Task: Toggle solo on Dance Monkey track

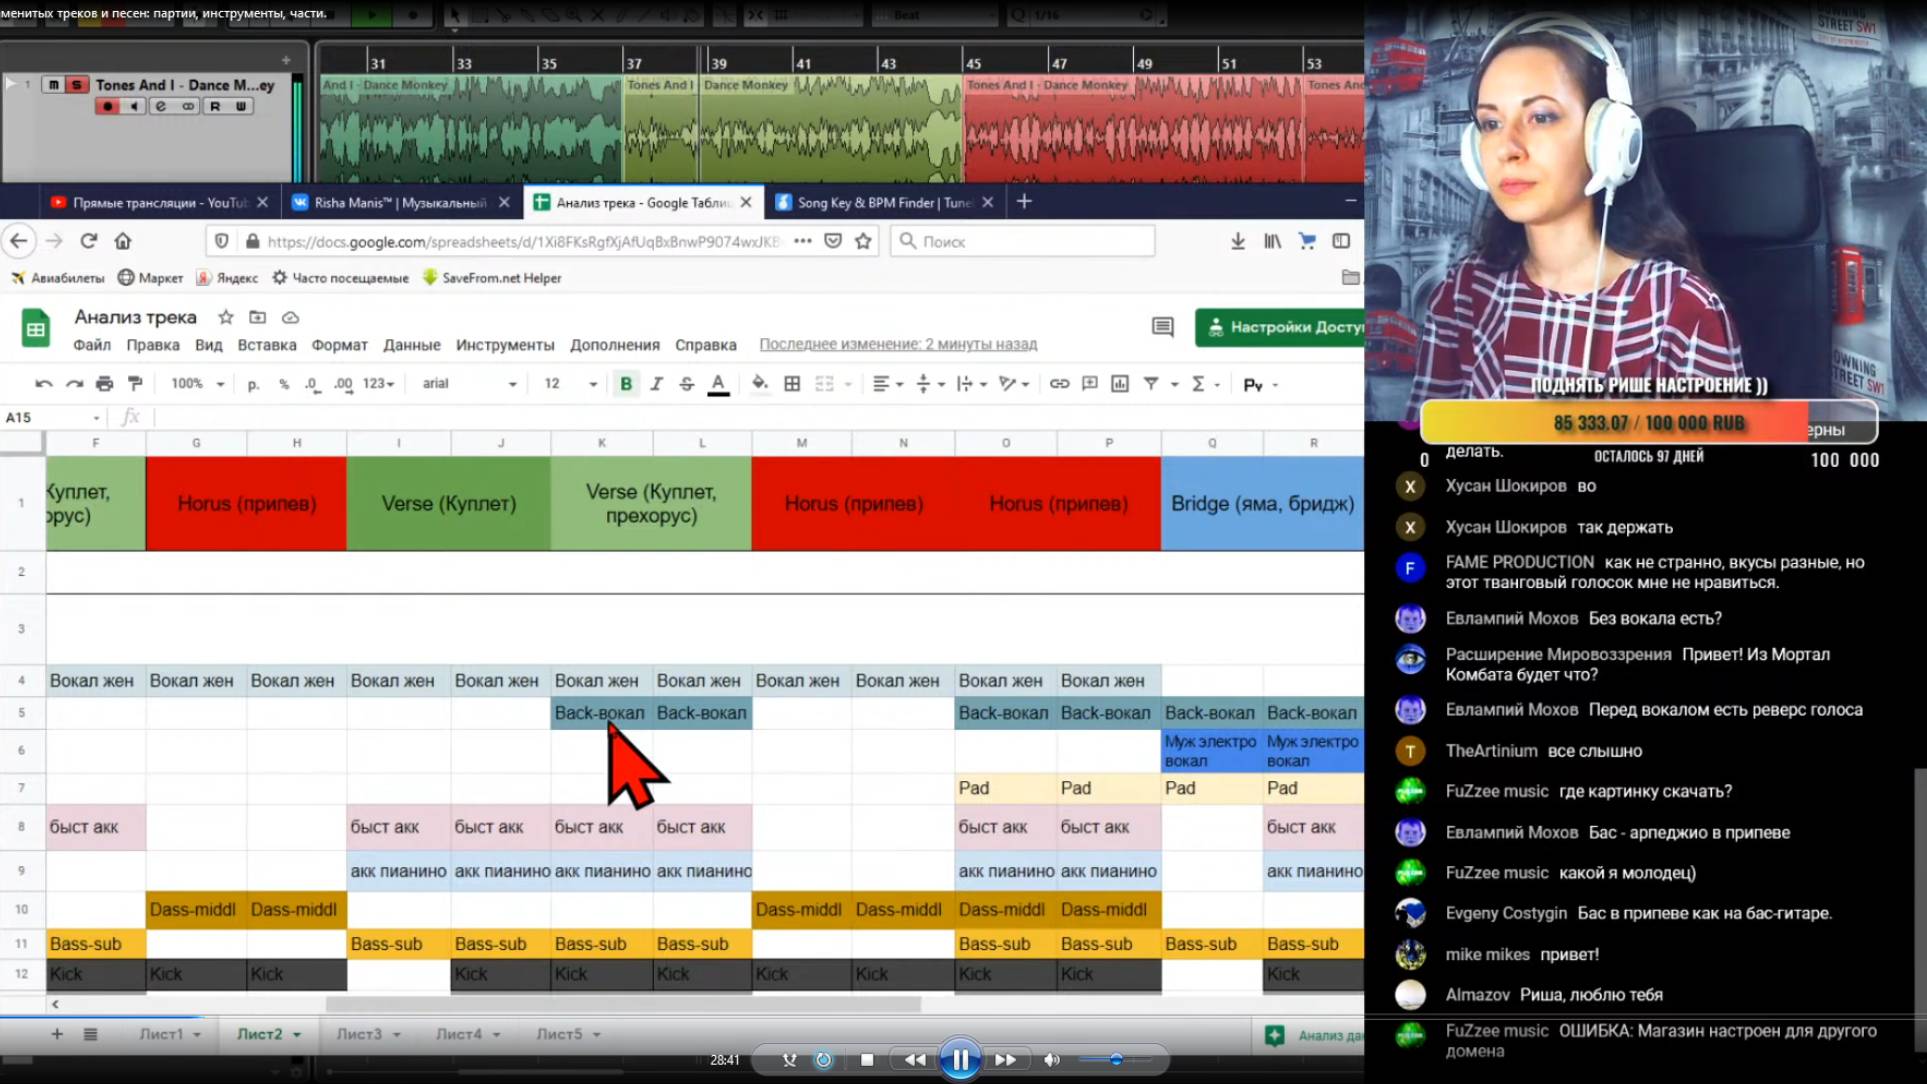Action: tap(76, 85)
